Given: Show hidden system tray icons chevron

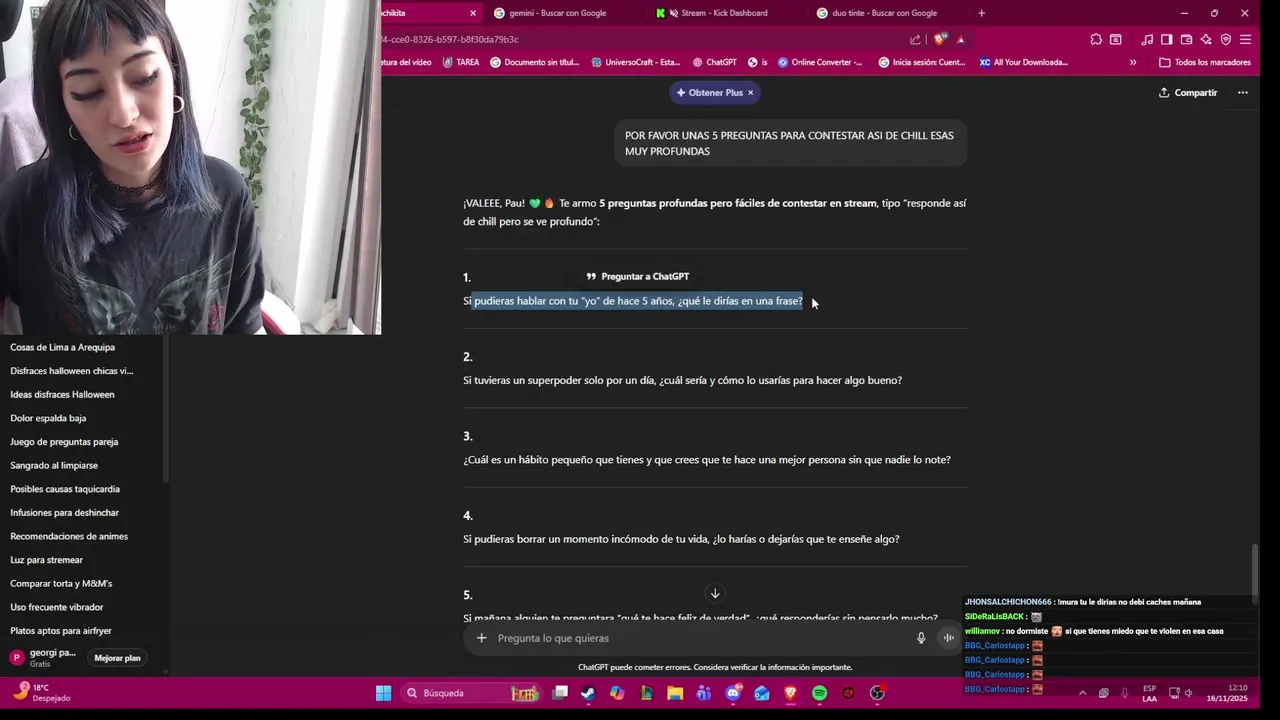Looking at the screenshot, I should (1082, 693).
